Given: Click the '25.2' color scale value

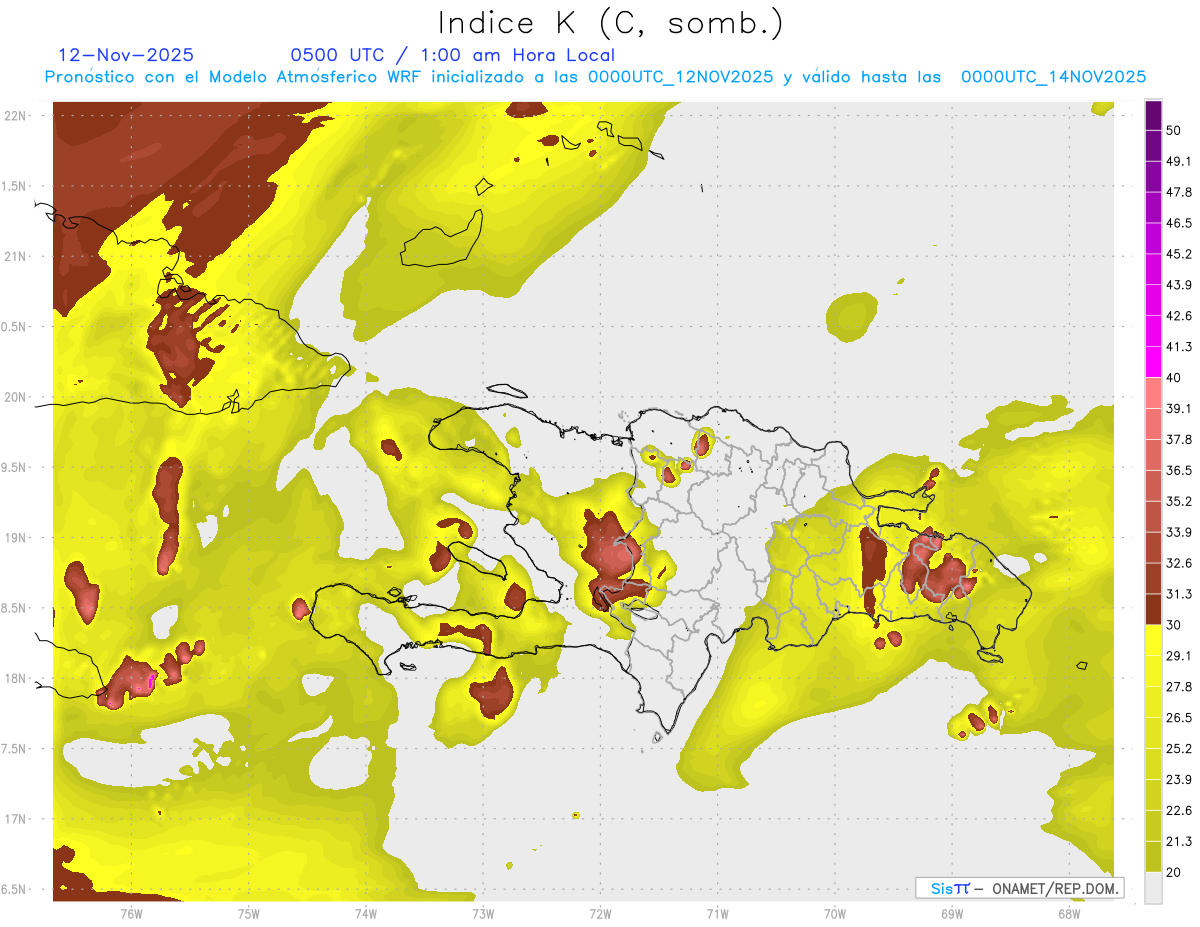Looking at the screenshot, I should pyautogui.click(x=1179, y=748).
